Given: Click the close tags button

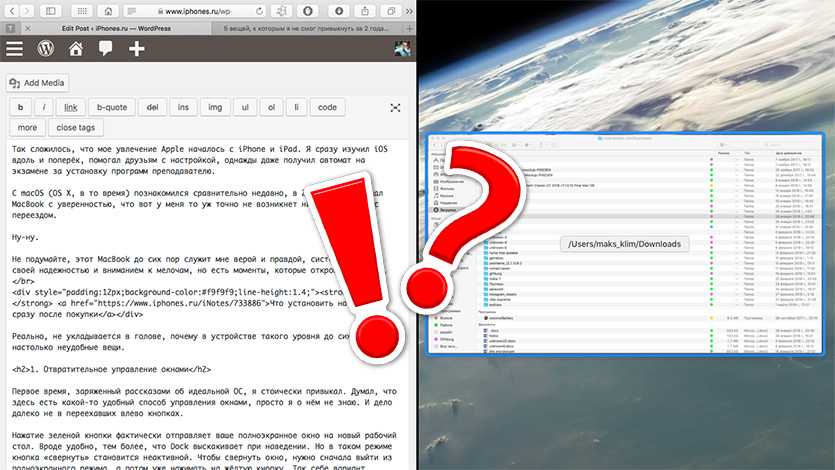Looking at the screenshot, I should click(x=76, y=128).
